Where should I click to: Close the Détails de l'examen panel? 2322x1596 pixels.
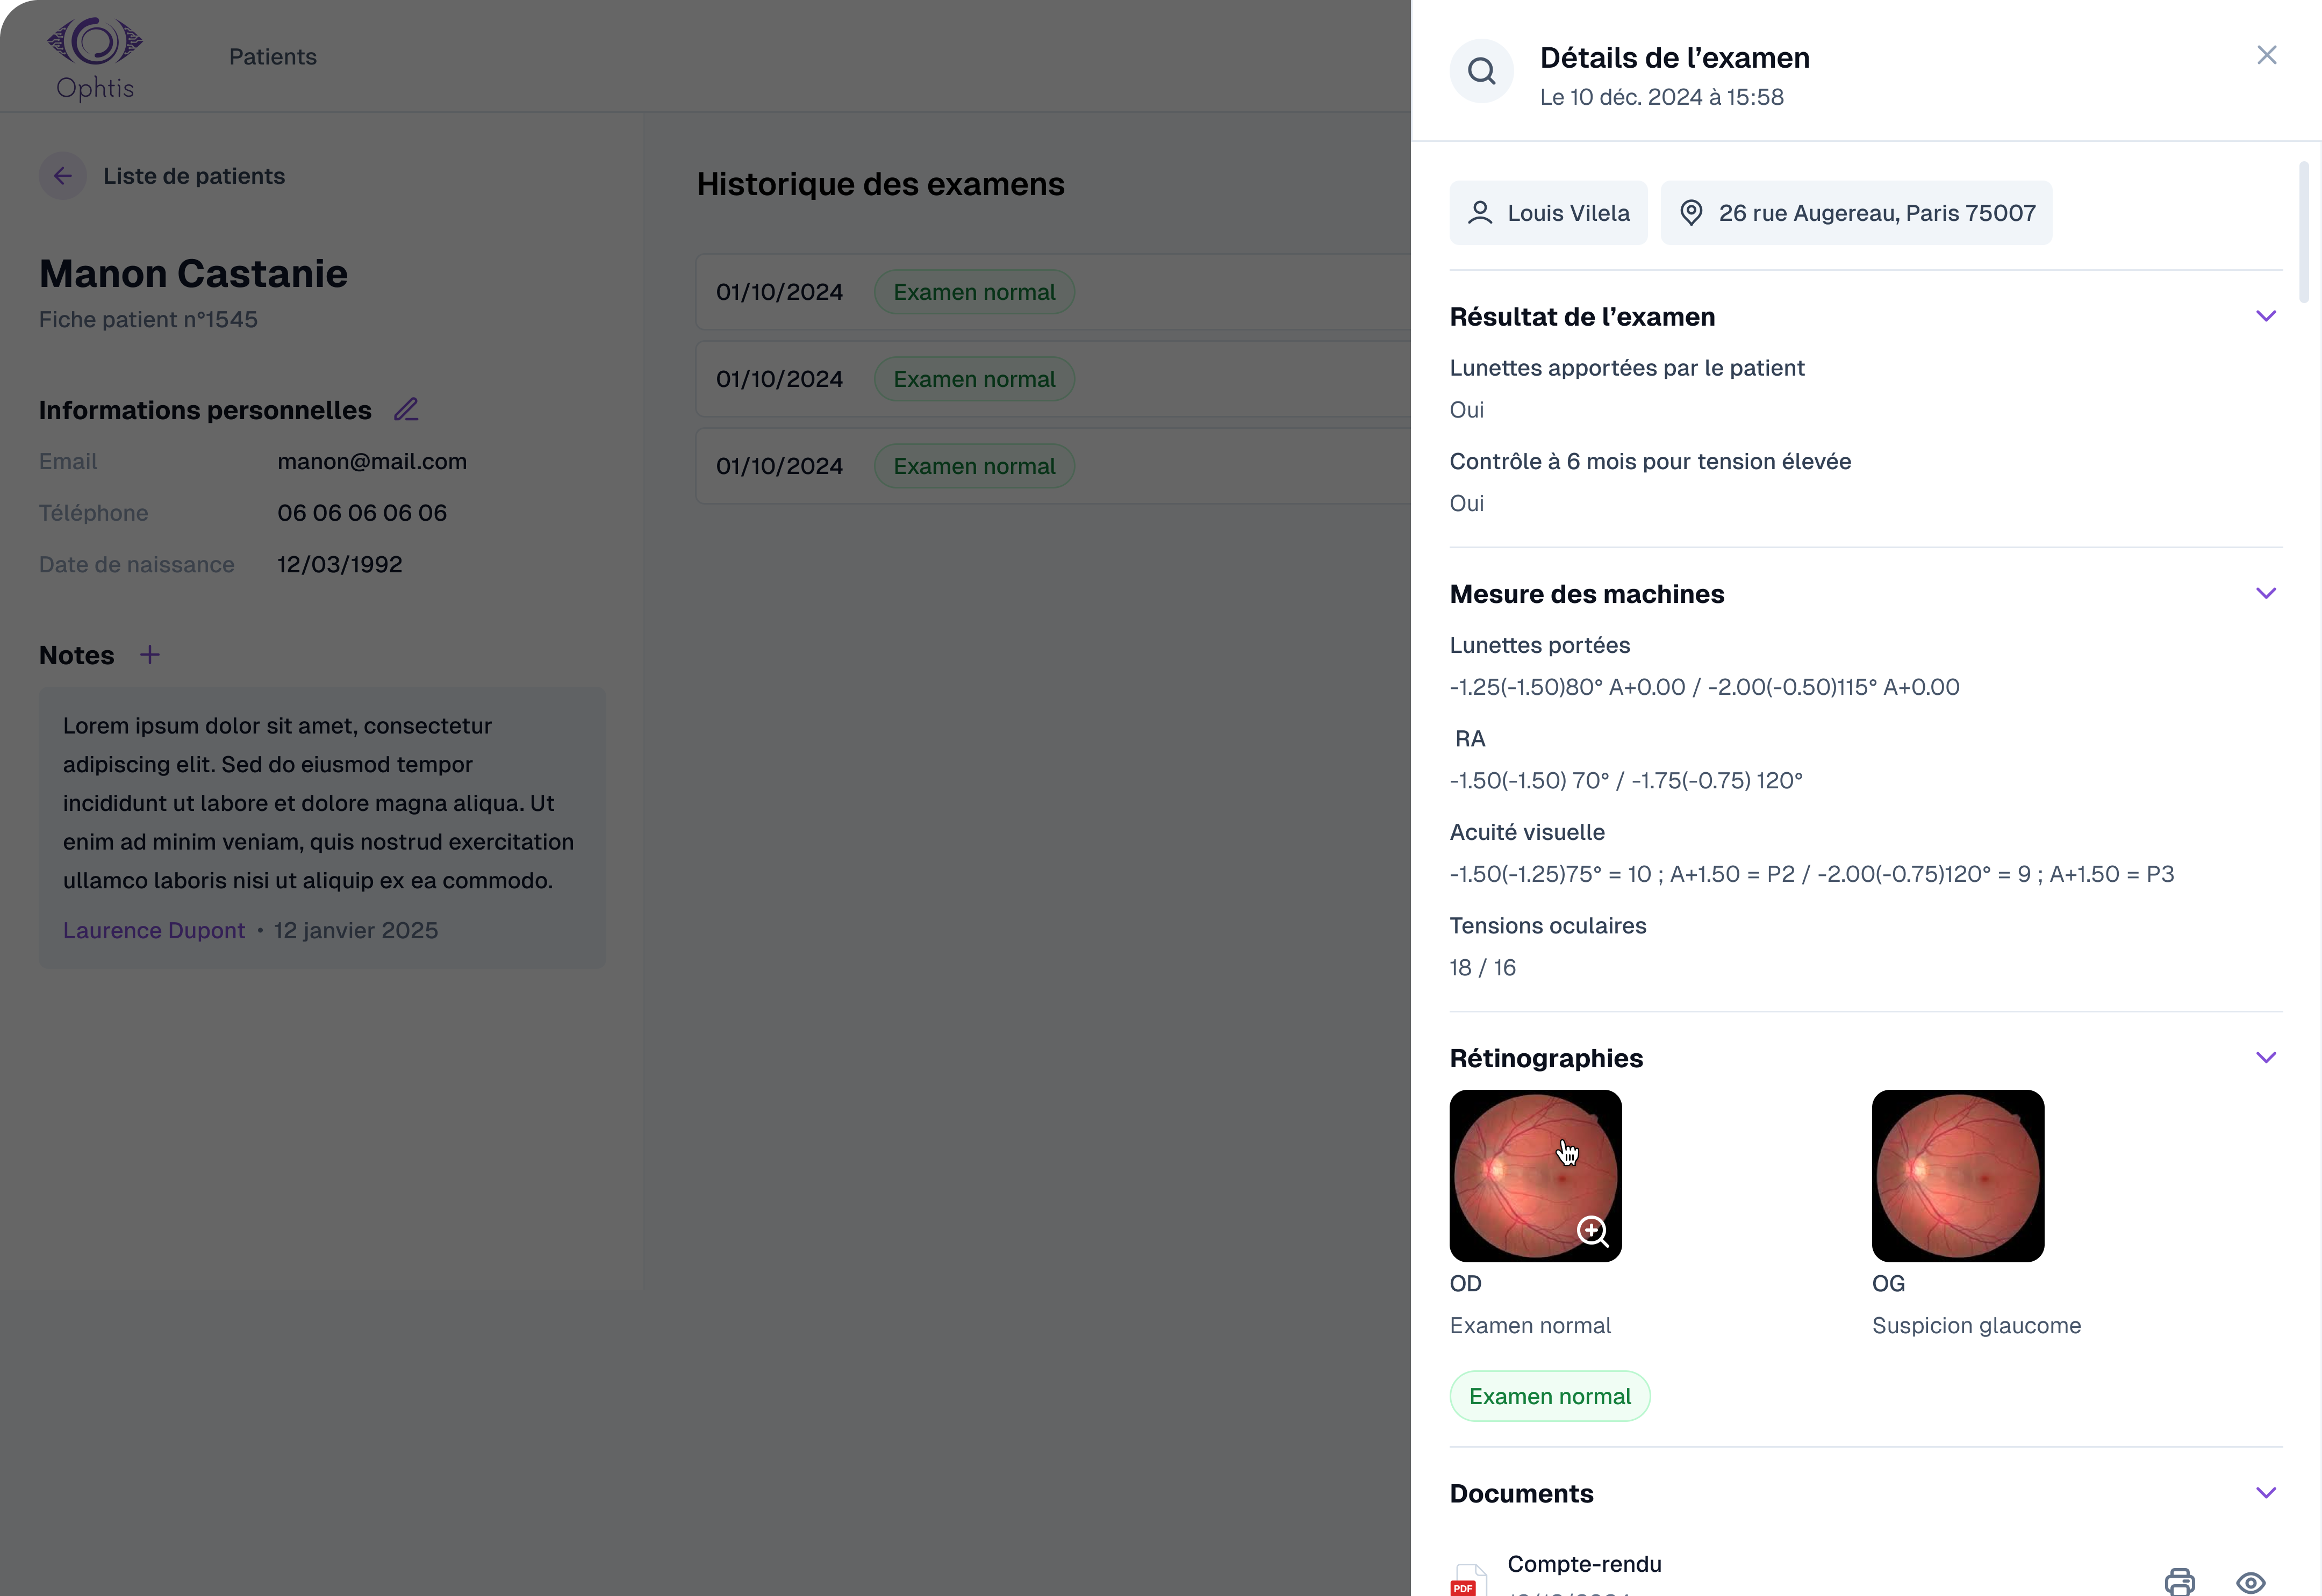coord(2266,55)
